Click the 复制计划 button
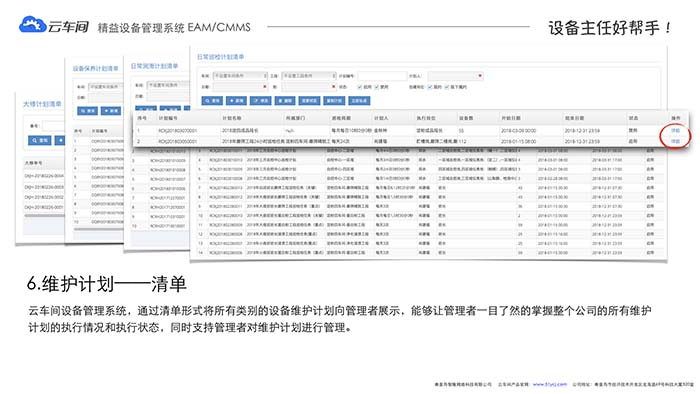700x394 pixels. coord(334,101)
